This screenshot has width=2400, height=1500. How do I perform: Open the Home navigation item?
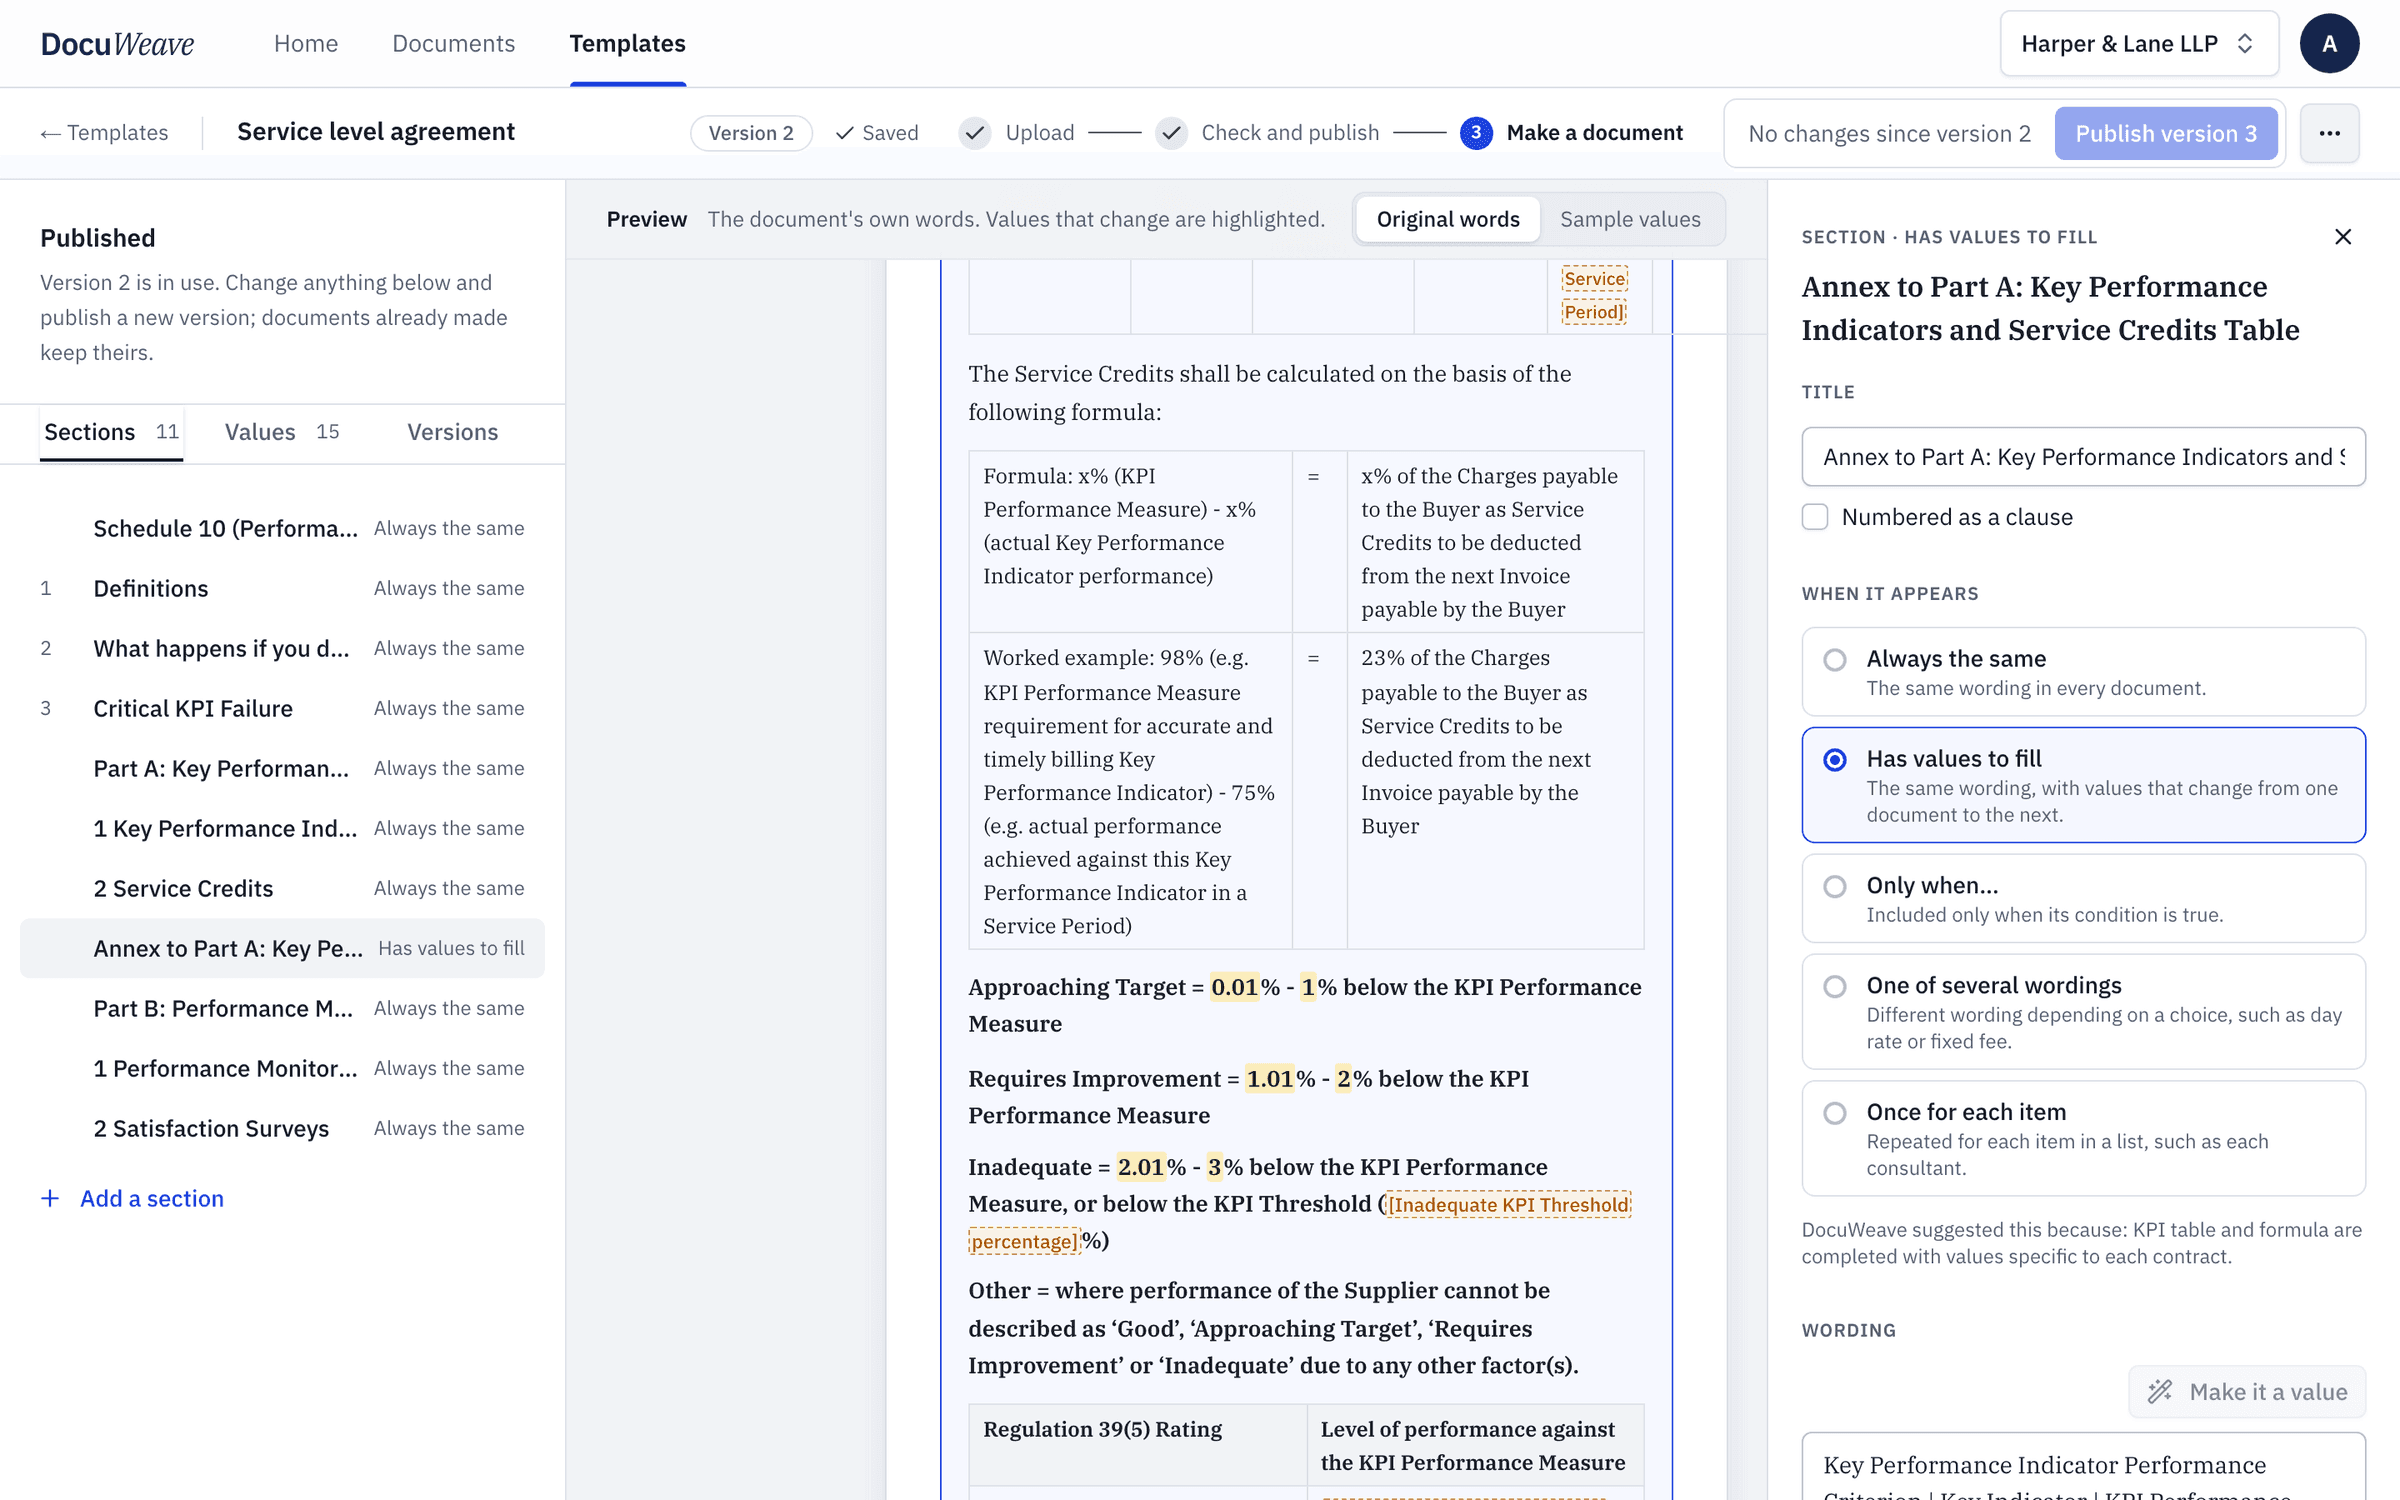306,43
